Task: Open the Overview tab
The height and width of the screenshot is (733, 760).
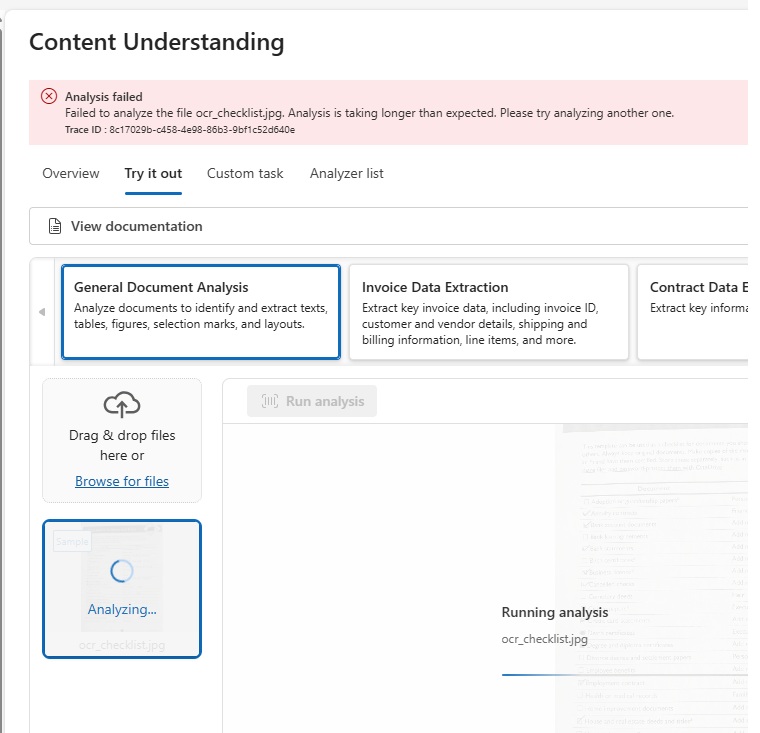Action: point(71,174)
